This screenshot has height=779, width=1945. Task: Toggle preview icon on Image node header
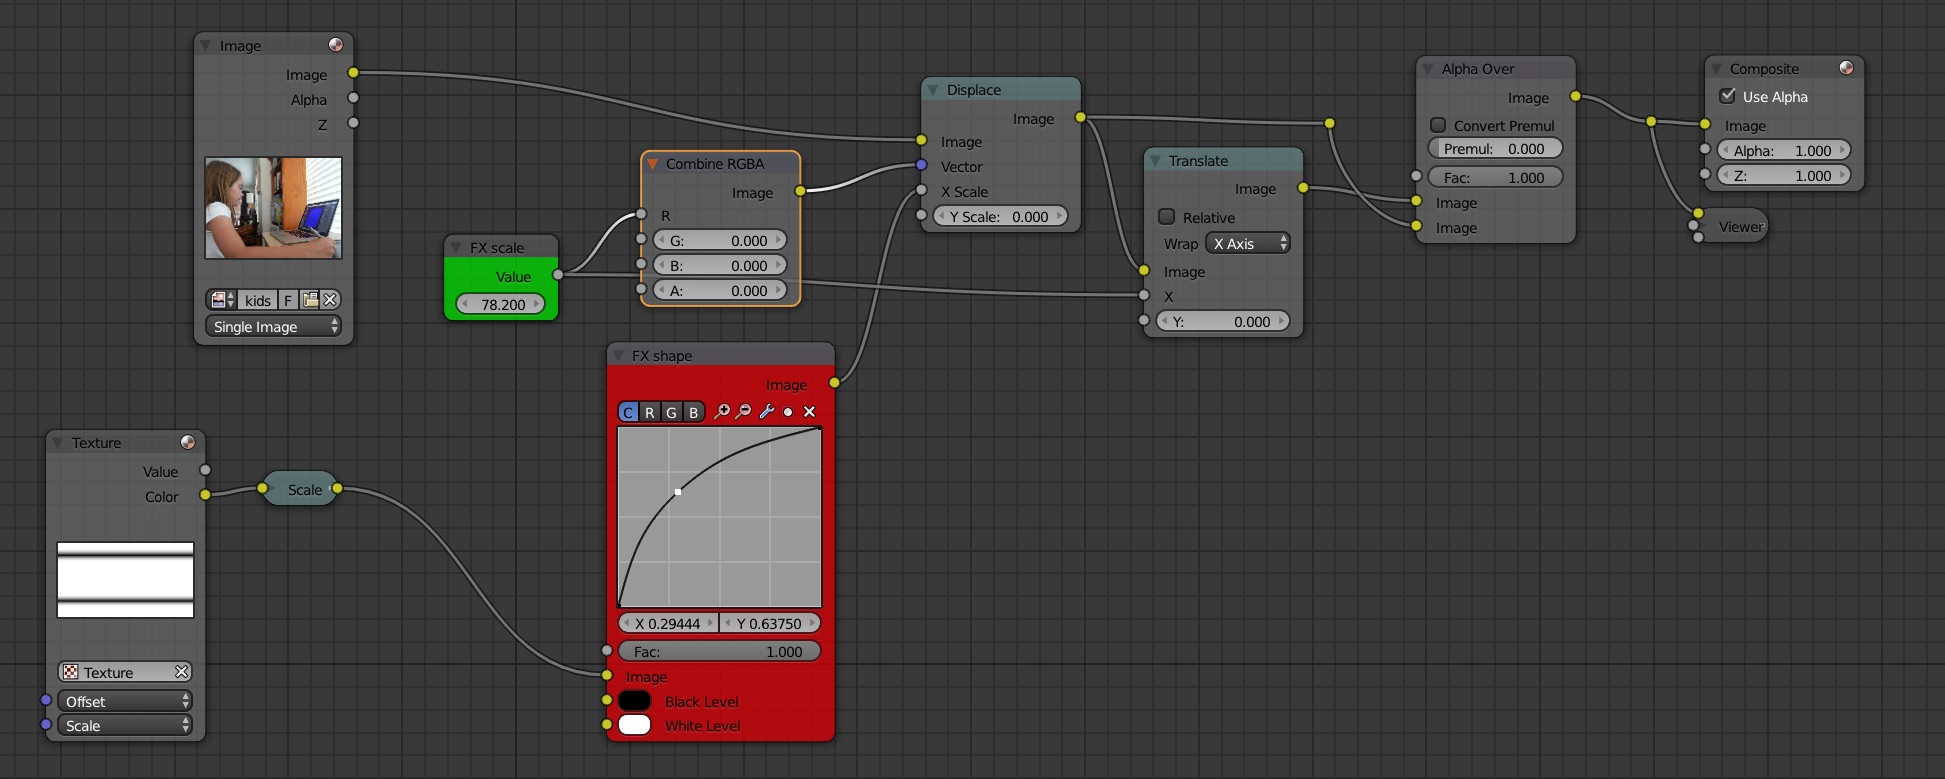(x=336, y=45)
